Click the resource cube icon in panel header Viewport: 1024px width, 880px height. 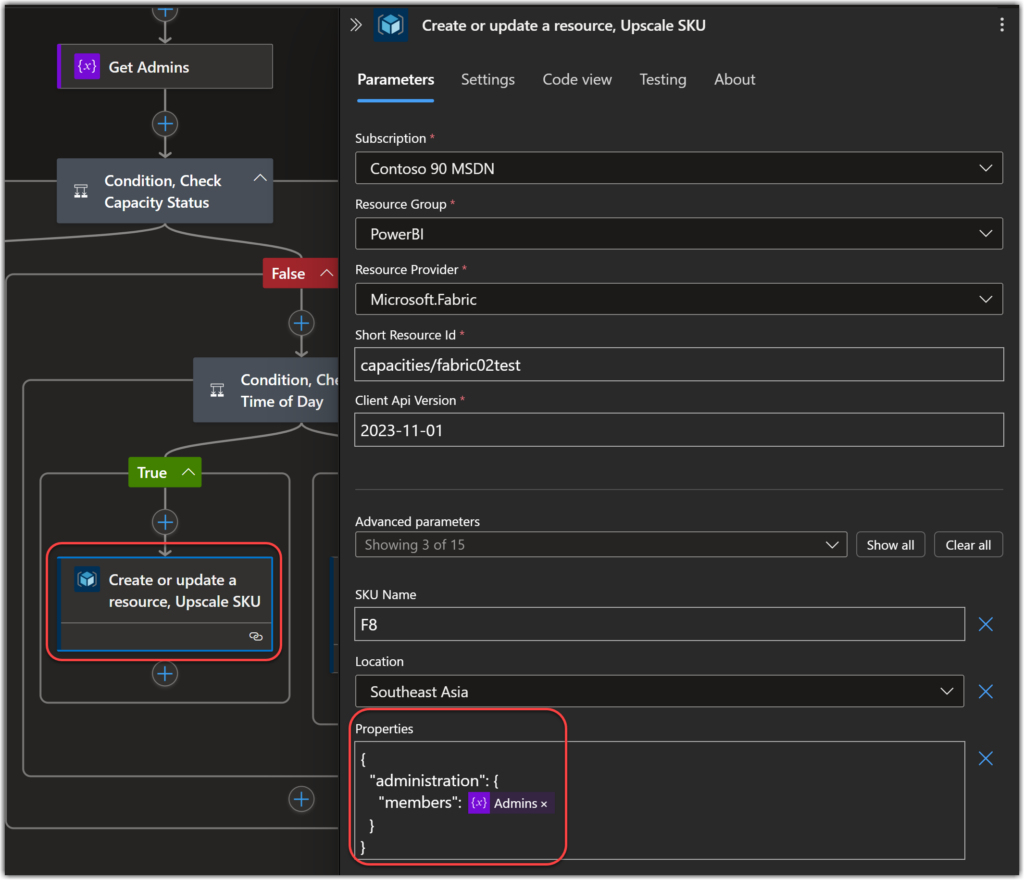point(391,25)
